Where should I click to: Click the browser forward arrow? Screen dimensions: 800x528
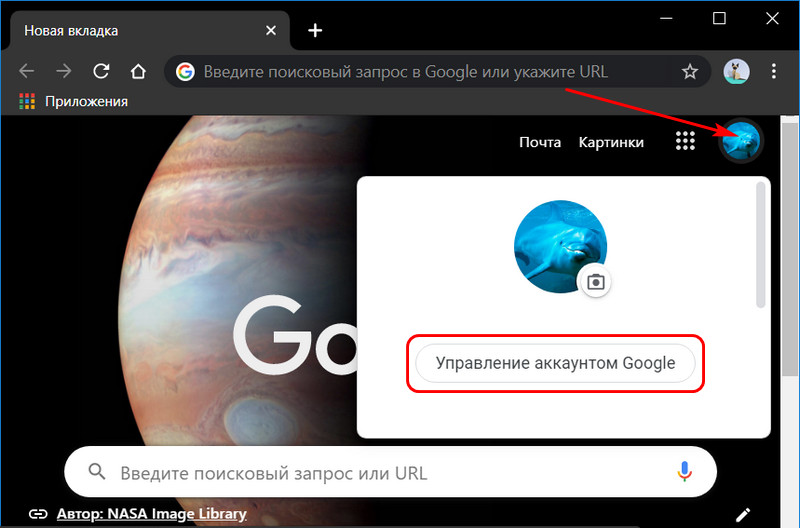(x=64, y=71)
